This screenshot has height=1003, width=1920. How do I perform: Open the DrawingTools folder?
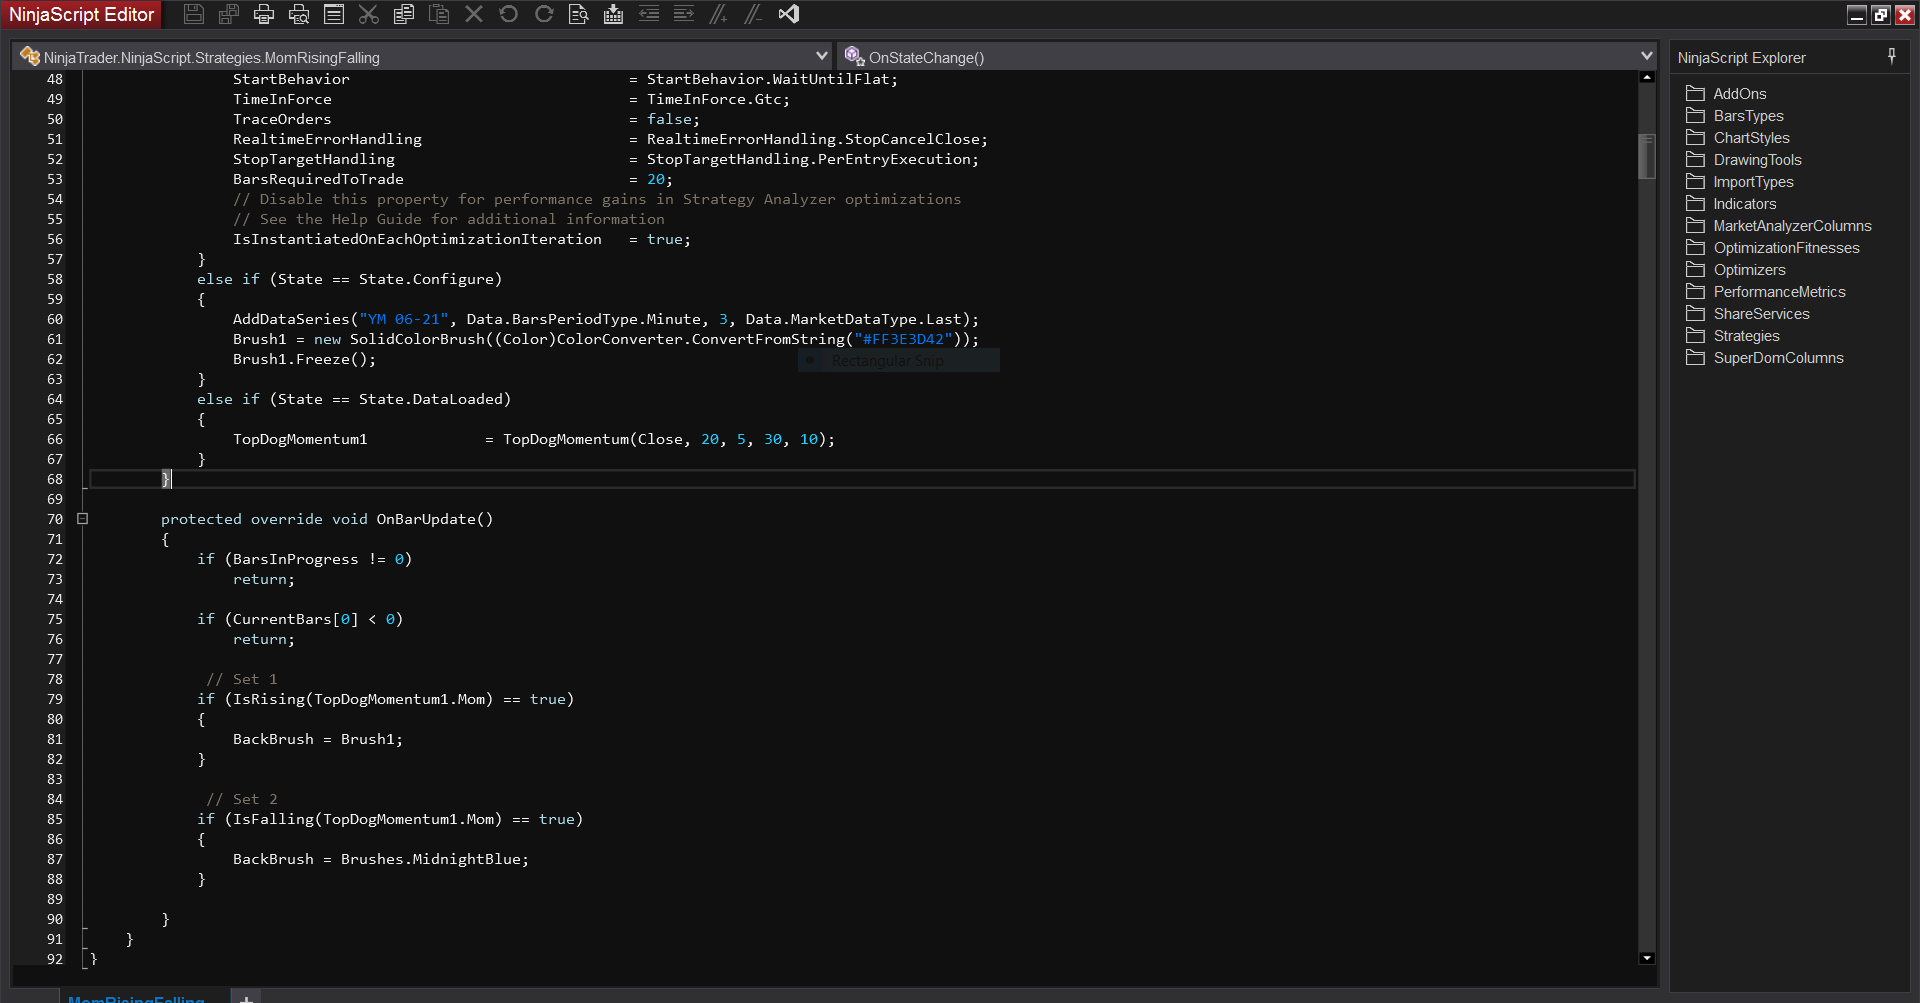[x=1757, y=160]
